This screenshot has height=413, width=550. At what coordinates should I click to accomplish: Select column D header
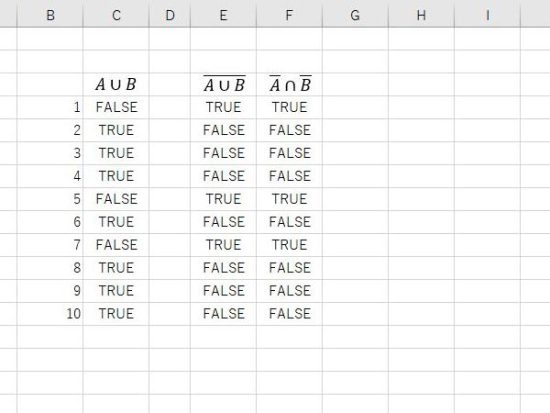click(x=170, y=15)
